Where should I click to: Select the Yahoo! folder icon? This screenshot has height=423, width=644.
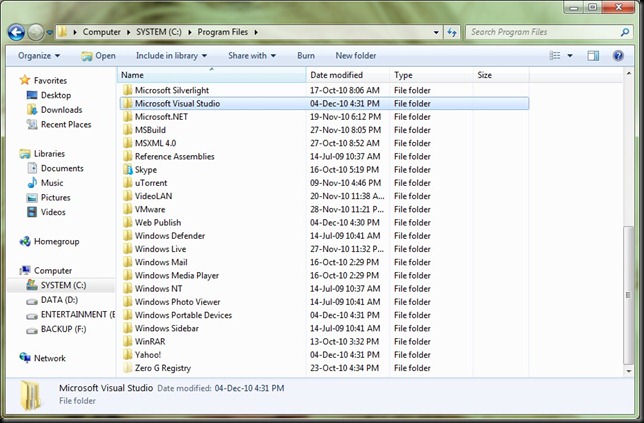click(x=128, y=354)
